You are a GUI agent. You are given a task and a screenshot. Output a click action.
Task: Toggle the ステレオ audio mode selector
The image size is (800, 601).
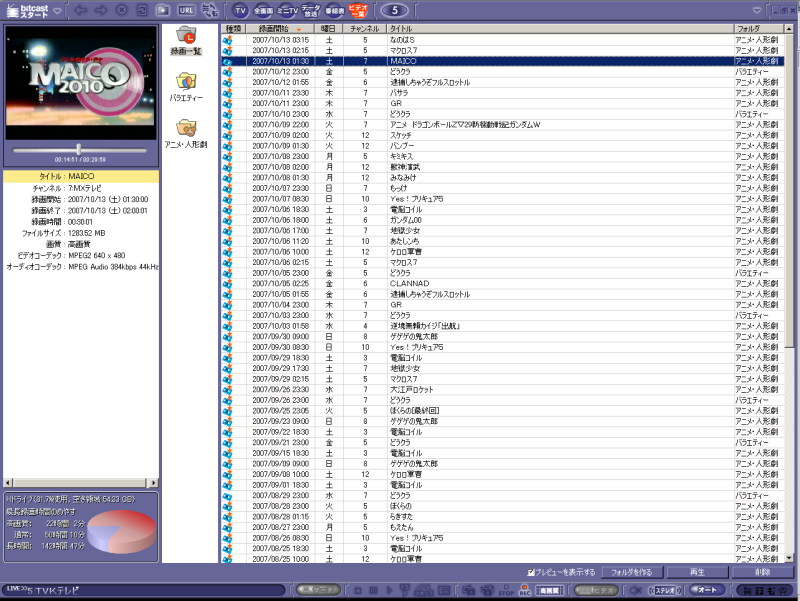pyautogui.click(x=665, y=591)
